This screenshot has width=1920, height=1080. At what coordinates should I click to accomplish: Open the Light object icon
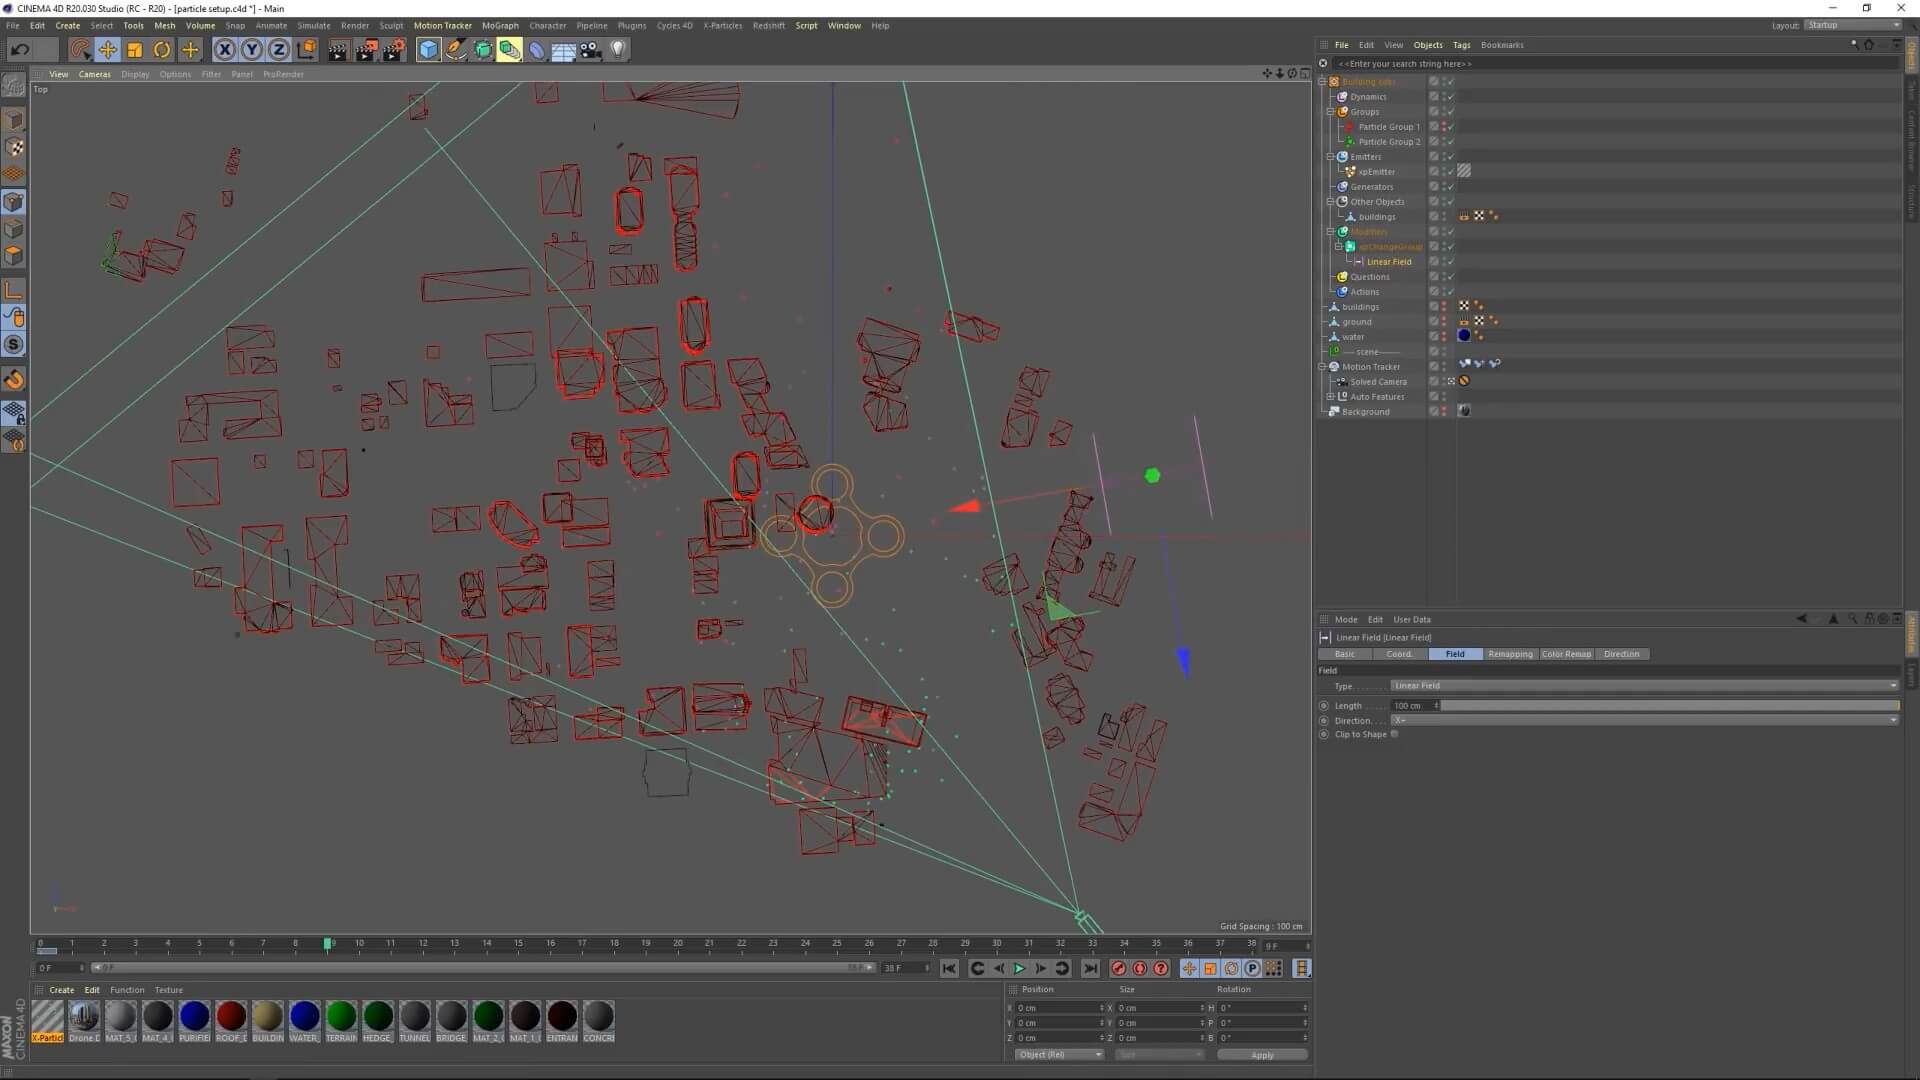click(x=618, y=50)
